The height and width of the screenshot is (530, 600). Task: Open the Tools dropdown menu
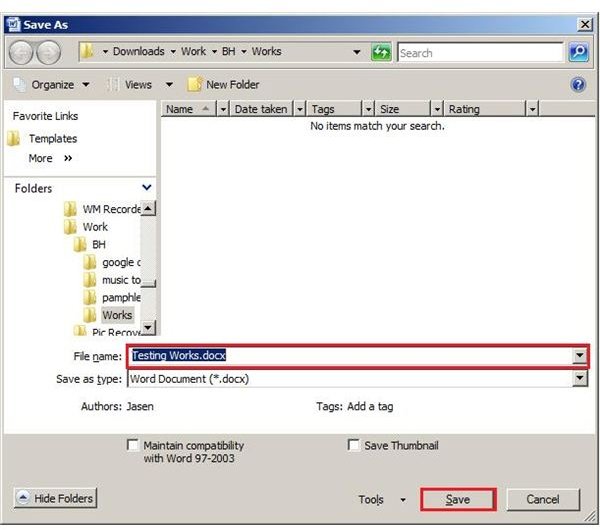point(382,499)
